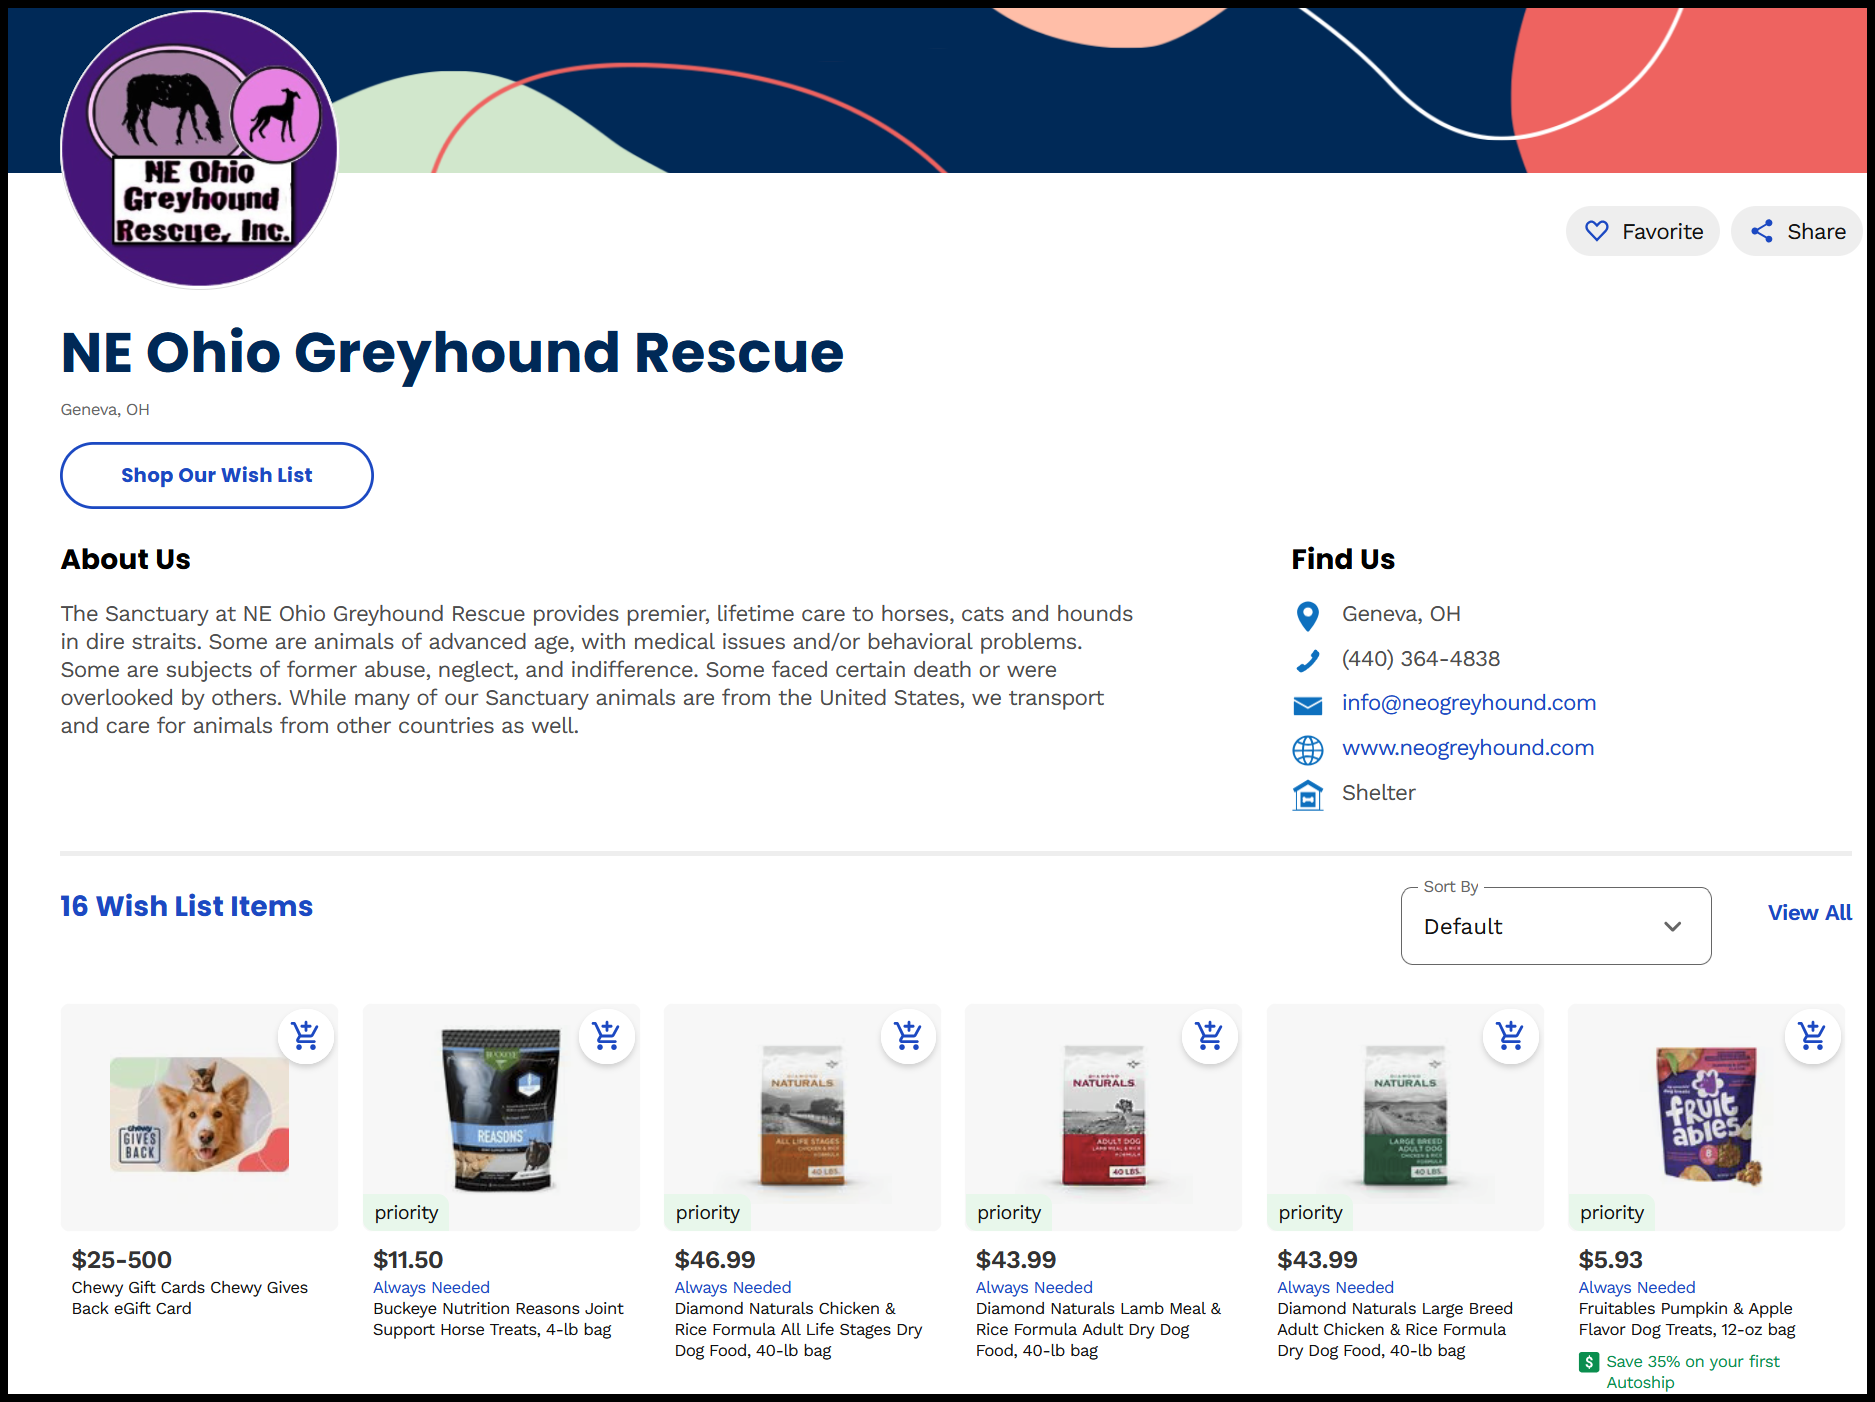Click Always Needed label under $5.93
The width and height of the screenshot is (1875, 1402).
(1637, 1288)
